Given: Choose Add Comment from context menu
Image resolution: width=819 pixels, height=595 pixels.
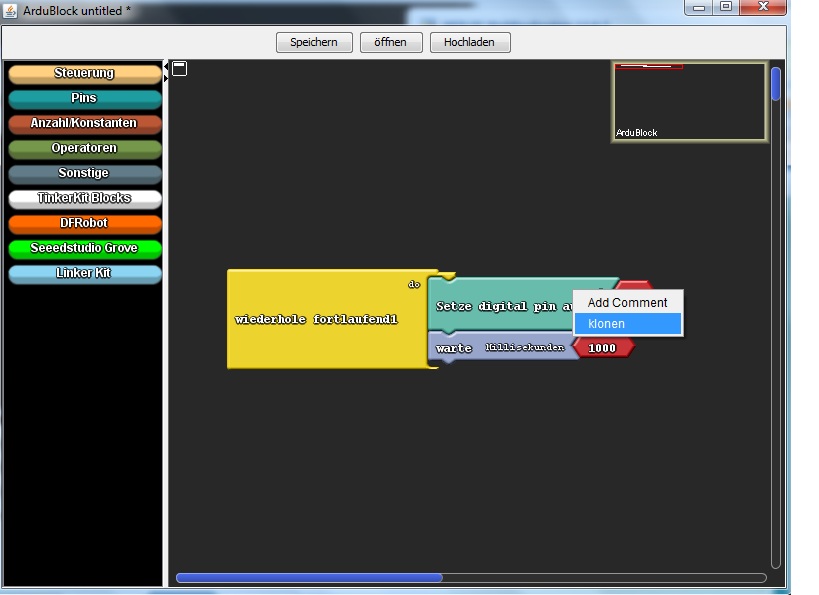Looking at the screenshot, I should (x=627, y=302).
